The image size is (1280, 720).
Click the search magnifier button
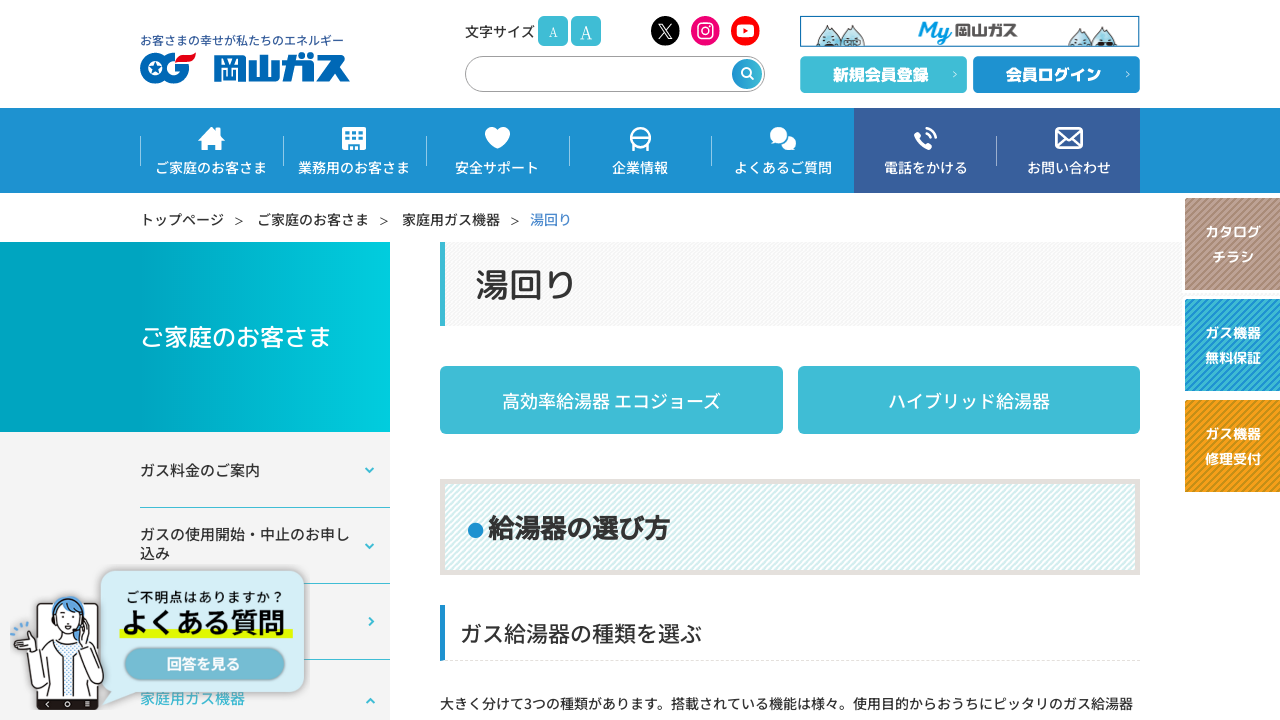tap(747, 74)
